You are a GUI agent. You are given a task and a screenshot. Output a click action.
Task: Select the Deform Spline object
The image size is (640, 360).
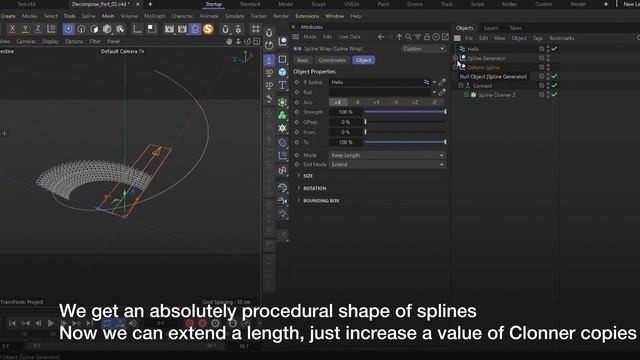coord(483,67)
